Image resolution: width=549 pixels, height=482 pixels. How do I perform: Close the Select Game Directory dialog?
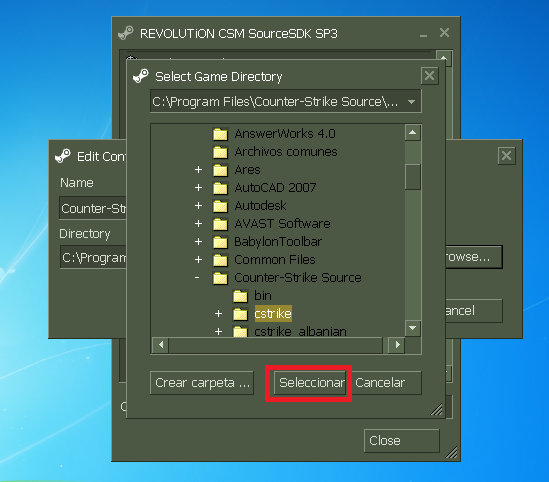[430, 76]
